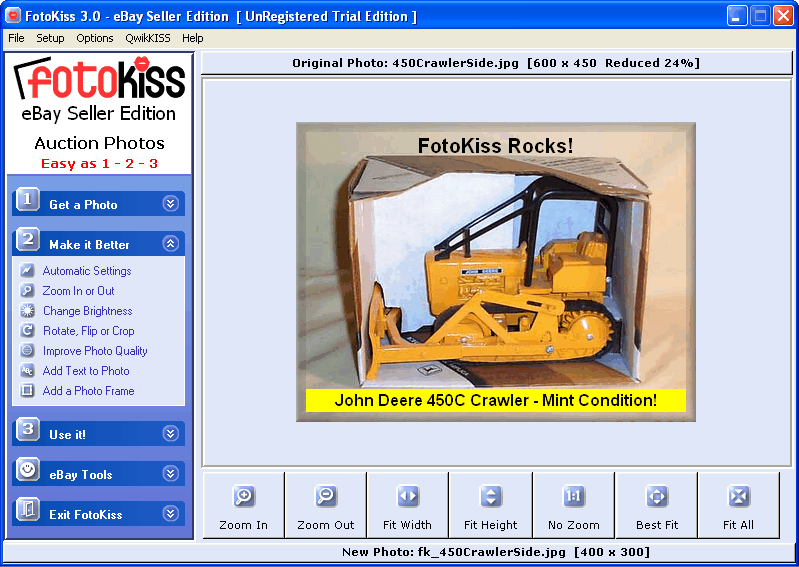Click the step 1 number badge
Screen dimensions: 799x567
click(x=28, y=199)
